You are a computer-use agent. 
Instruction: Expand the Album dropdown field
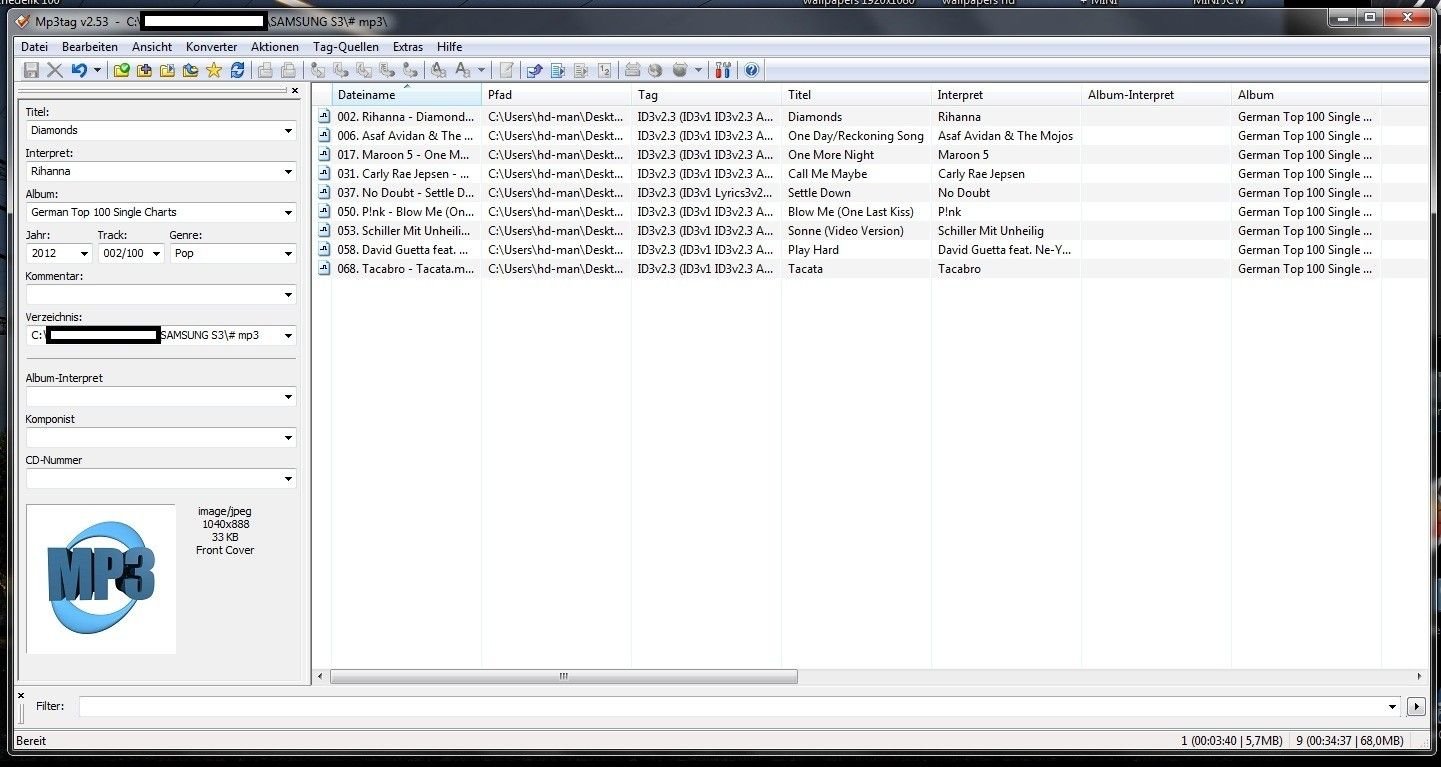click(x=288, y=213)
